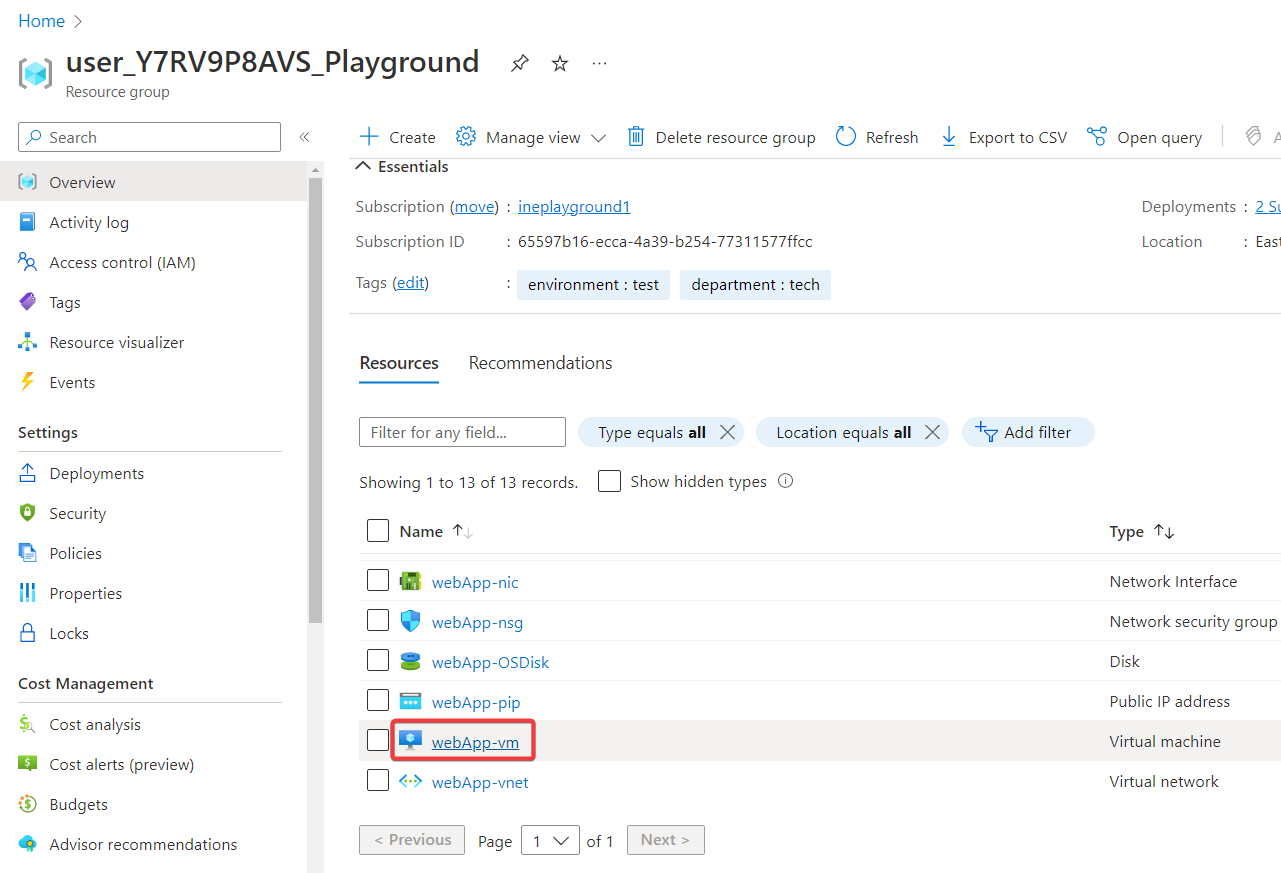Open Access control (IAM) in sidebar

[122, 263]
